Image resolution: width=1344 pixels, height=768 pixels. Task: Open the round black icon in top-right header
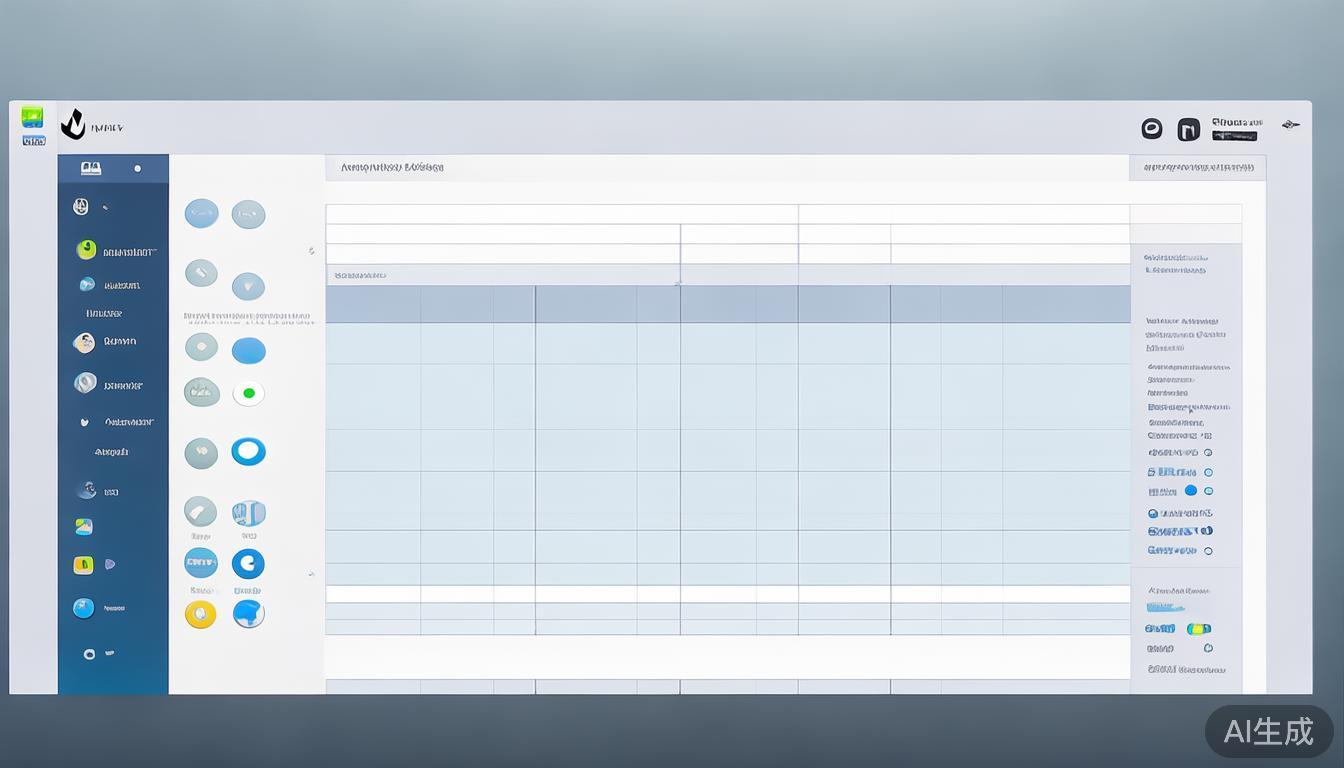point(1151,128)
